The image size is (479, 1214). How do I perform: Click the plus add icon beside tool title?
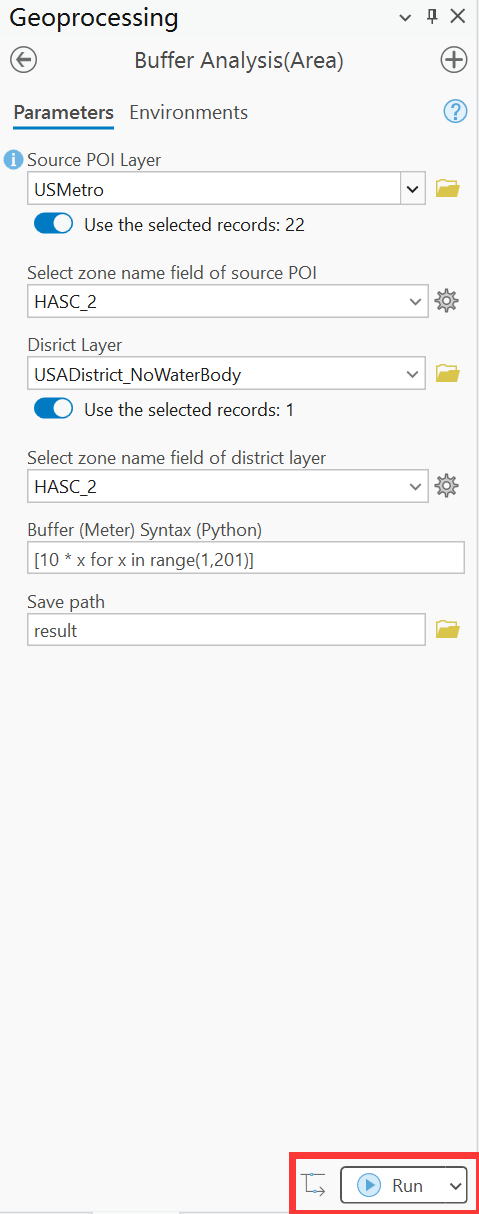coord(454,61)
